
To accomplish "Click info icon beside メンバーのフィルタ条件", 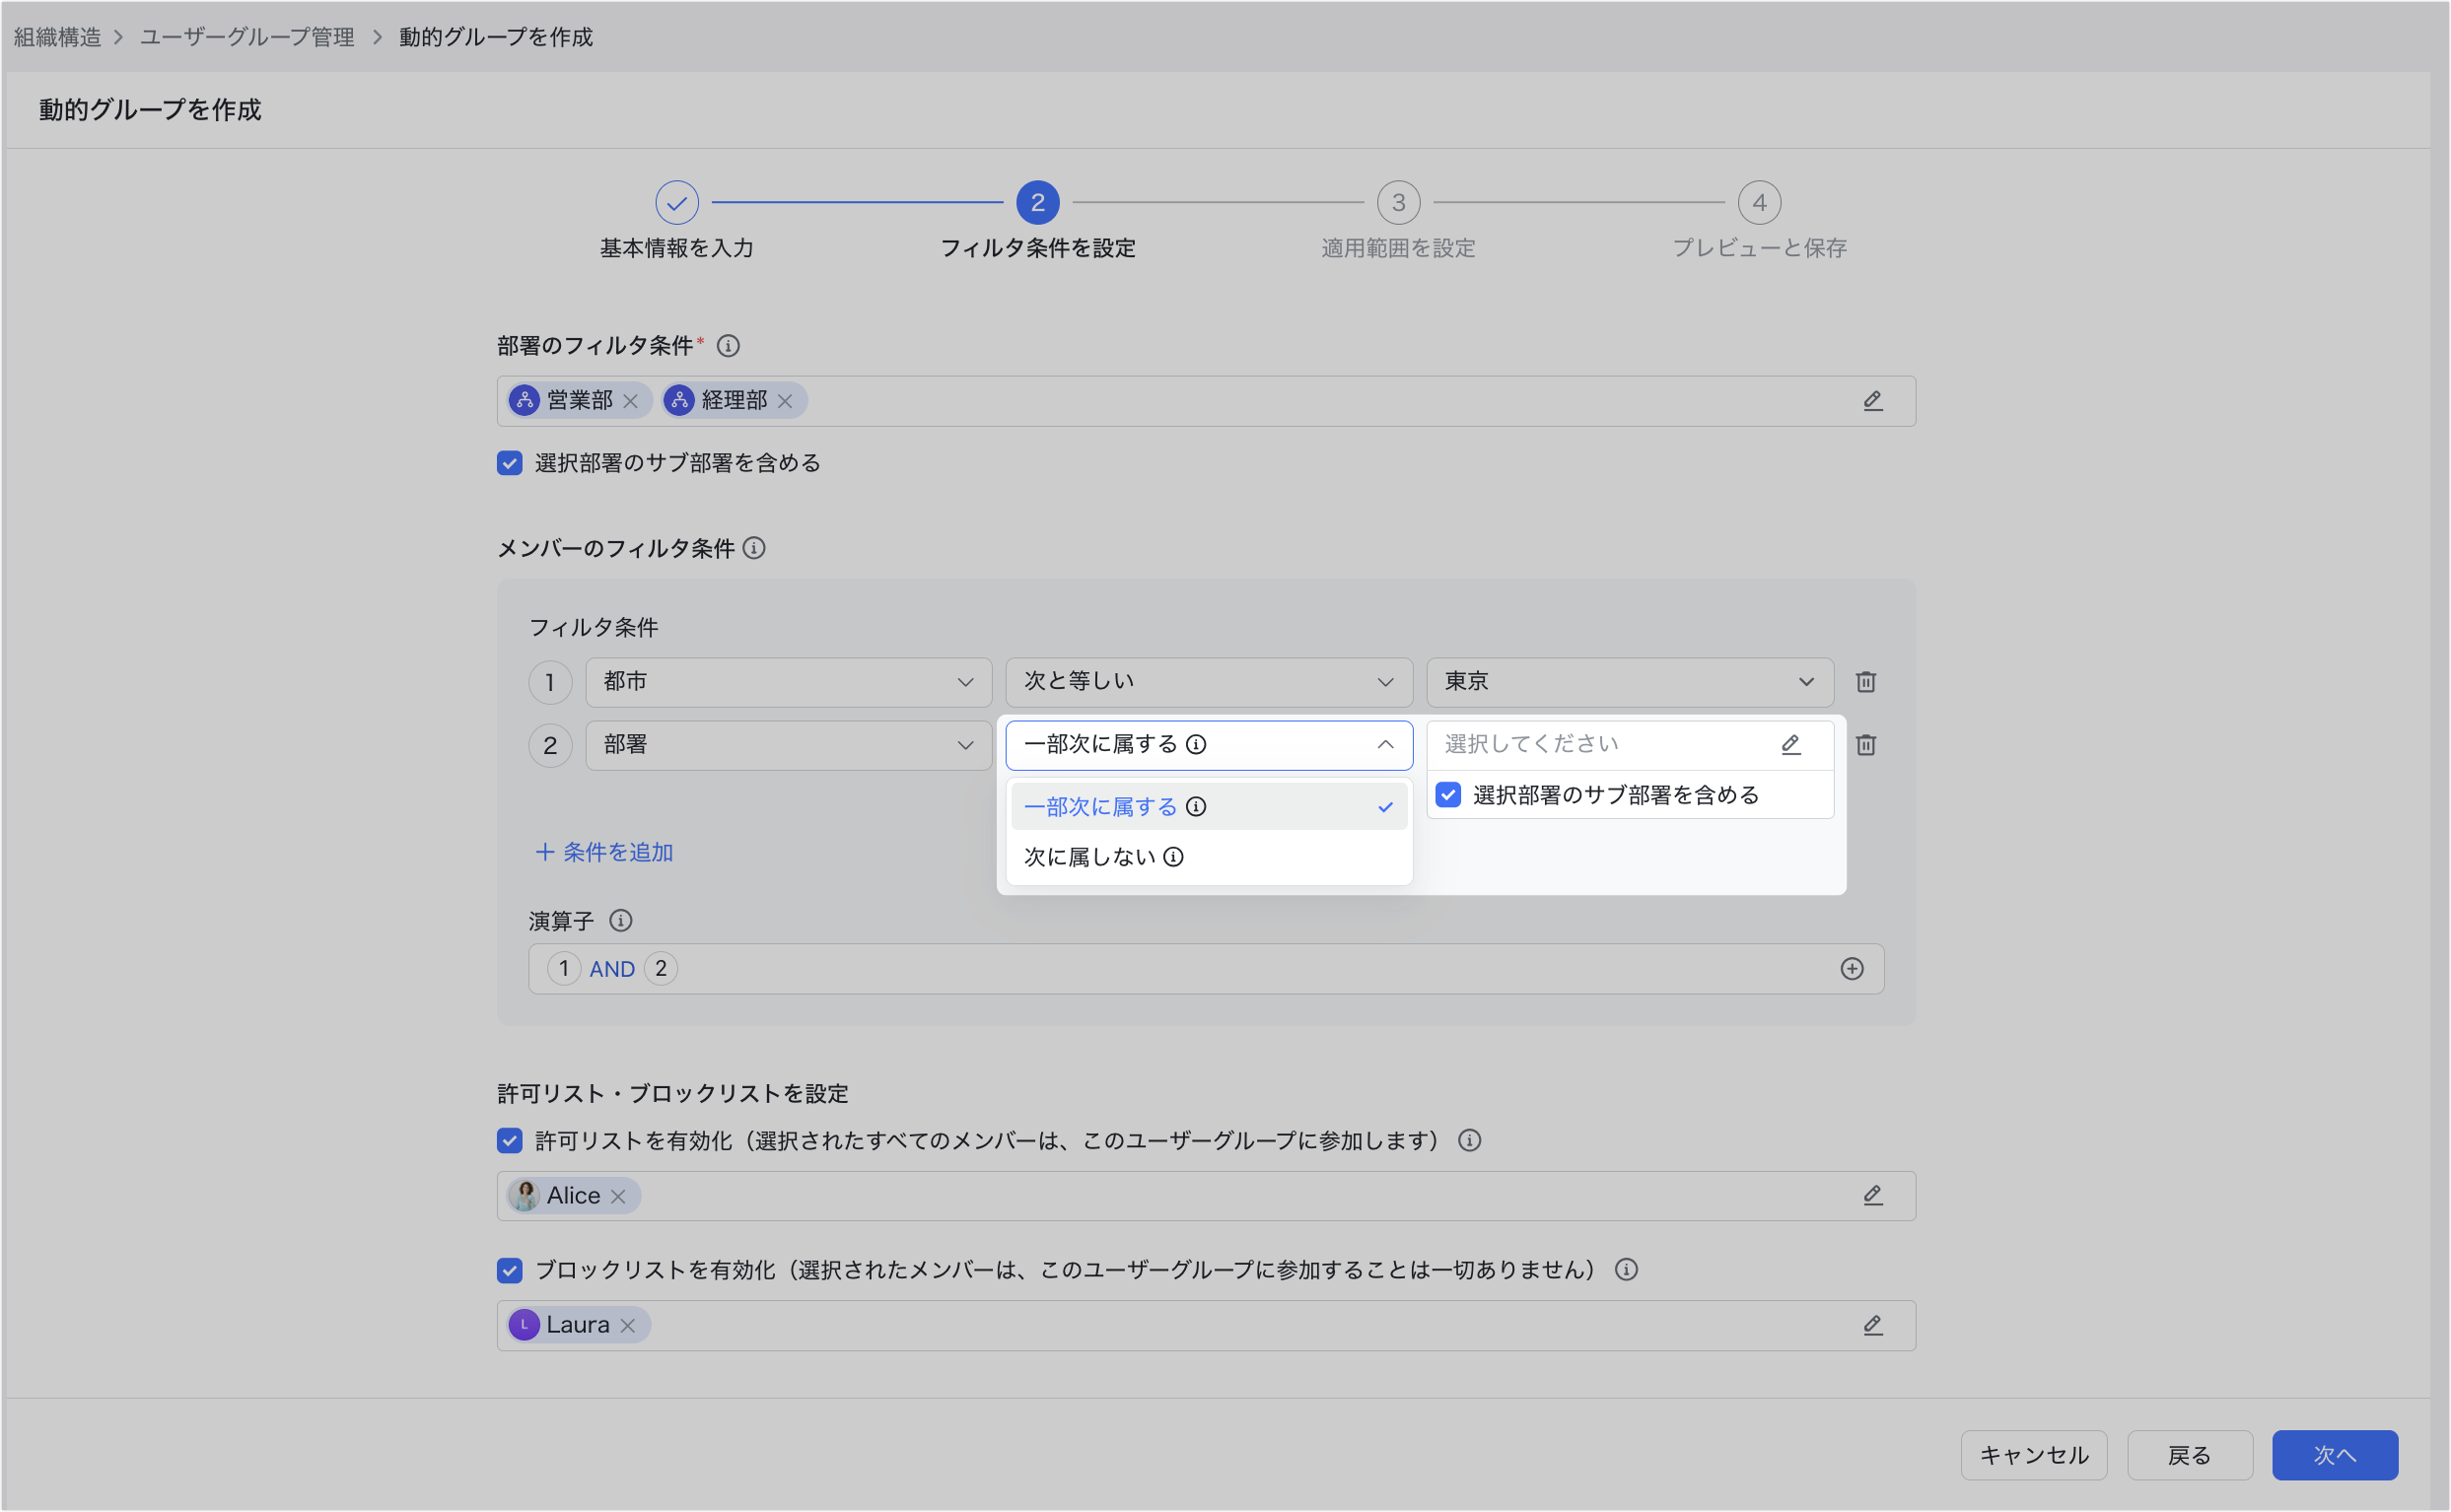I will [754, 548].
